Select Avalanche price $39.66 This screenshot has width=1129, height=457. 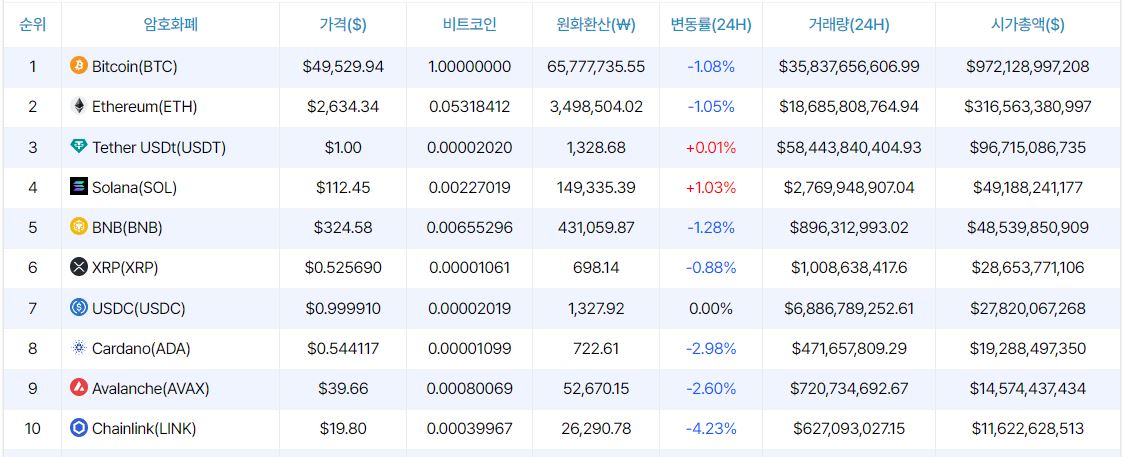click(x=343, y=389)
